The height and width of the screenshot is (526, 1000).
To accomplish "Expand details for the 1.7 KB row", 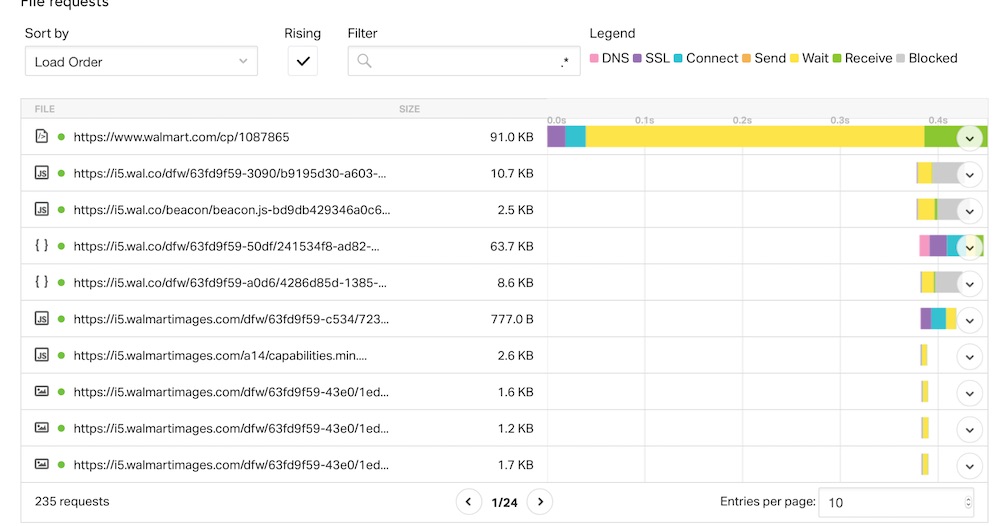I will pos(969,465).
